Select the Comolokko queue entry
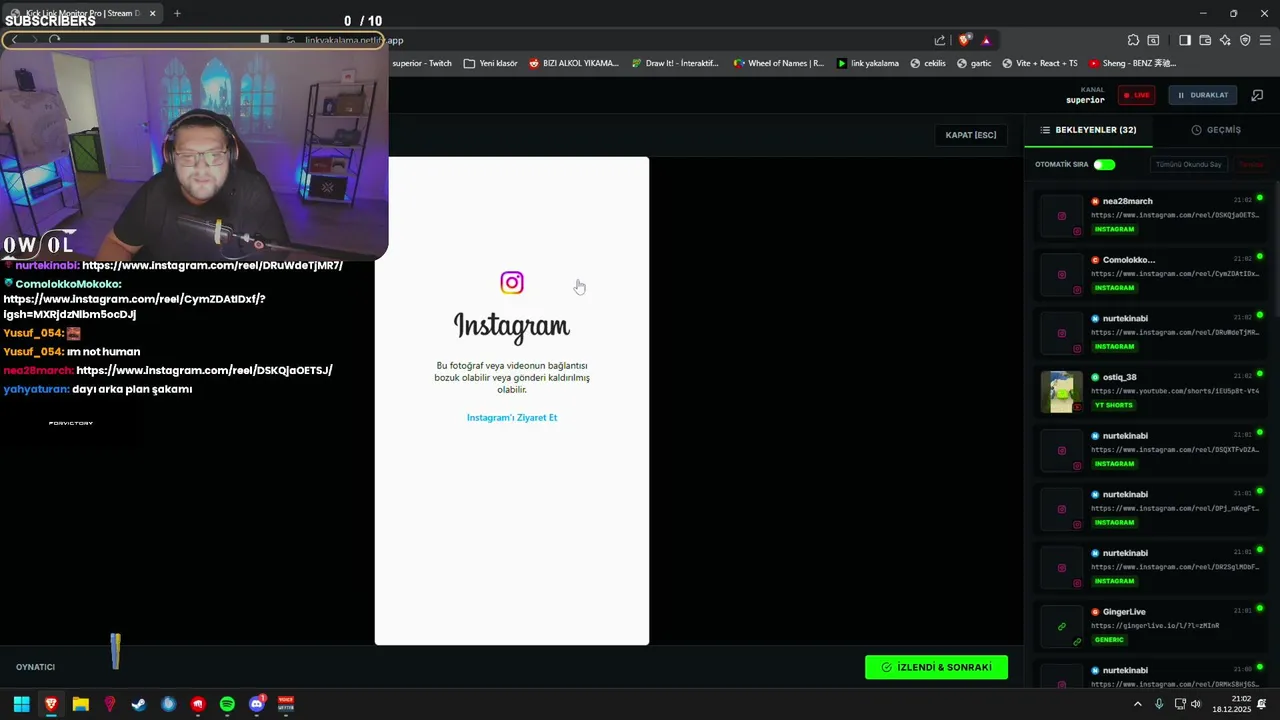The image size is (1280, 720). tap(1152, 274)
